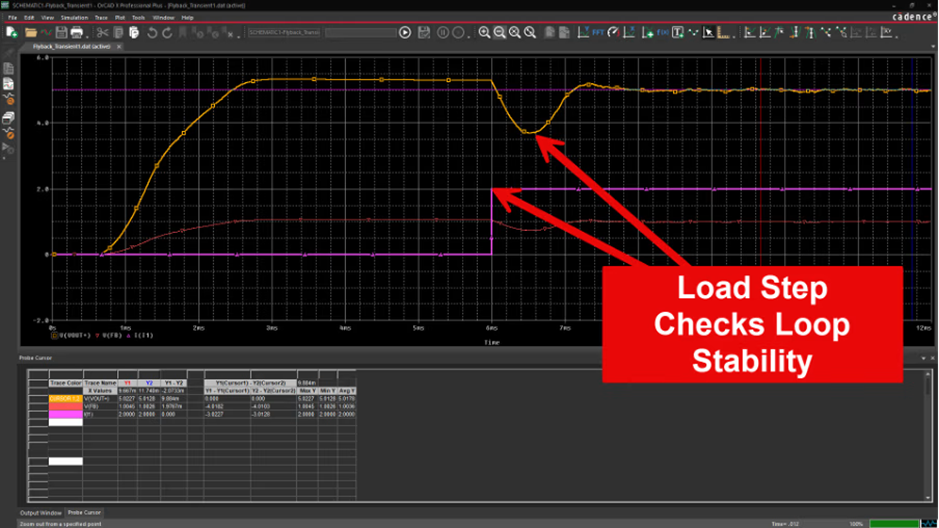Open the simulation profile combo box
Image resolution: width=939 pixels, height=528 pixels.
(x=284, y=32)
